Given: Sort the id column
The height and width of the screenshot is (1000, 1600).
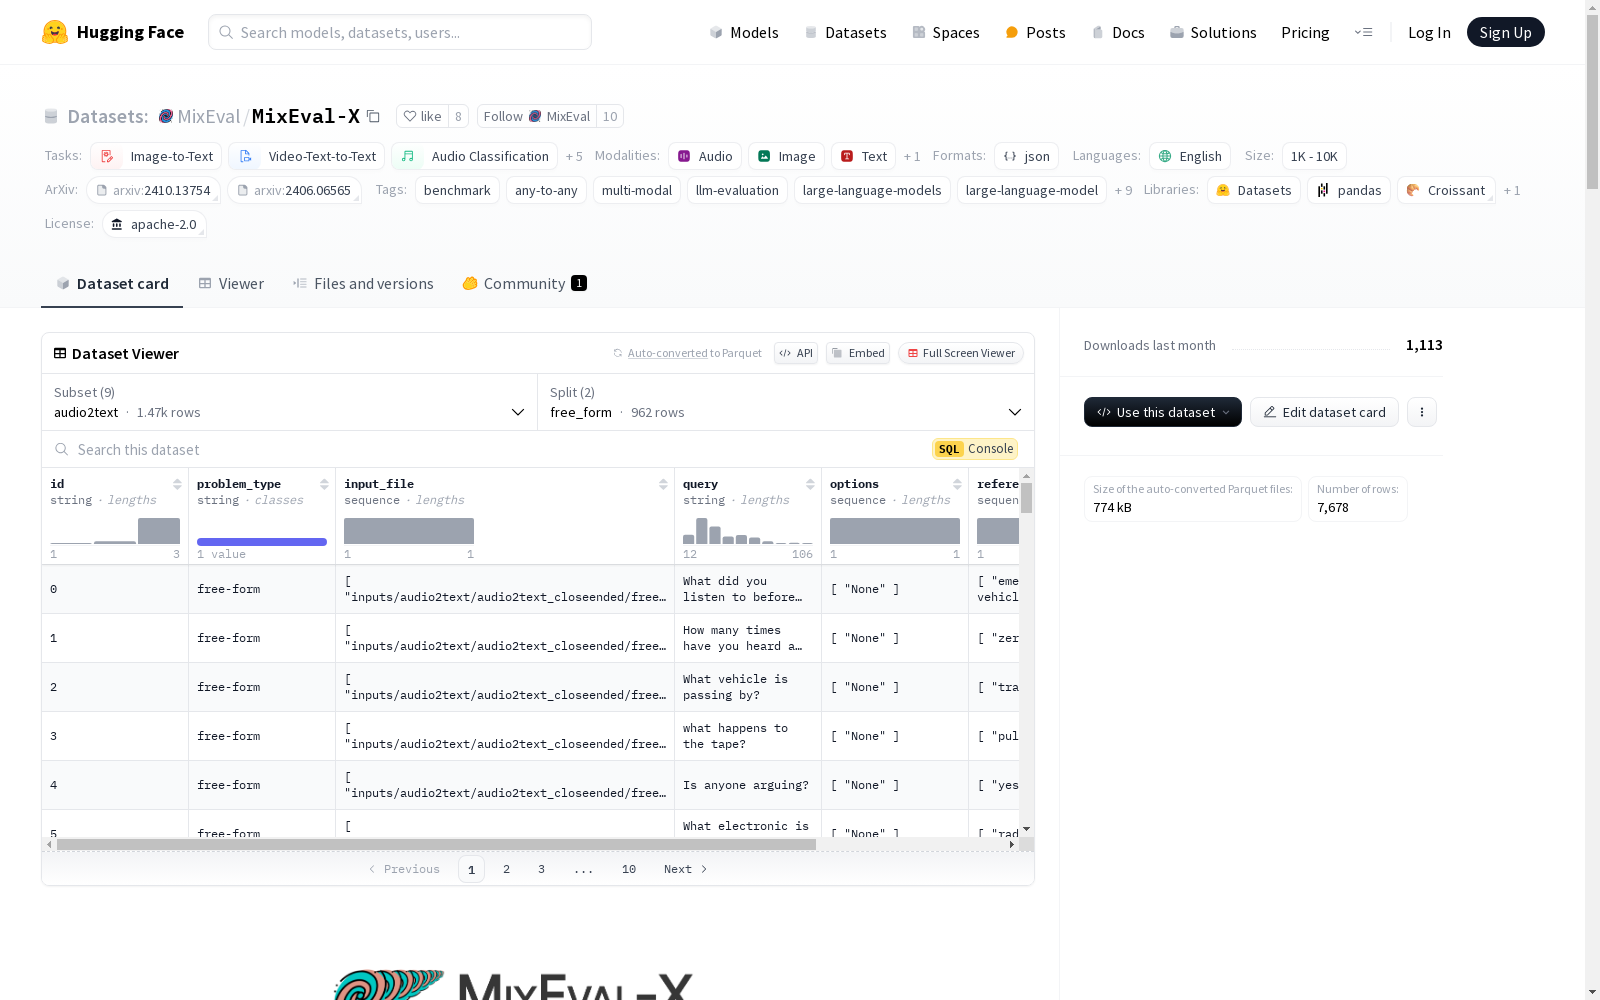Looking at the screenshot, I should [x=177, y=484].
